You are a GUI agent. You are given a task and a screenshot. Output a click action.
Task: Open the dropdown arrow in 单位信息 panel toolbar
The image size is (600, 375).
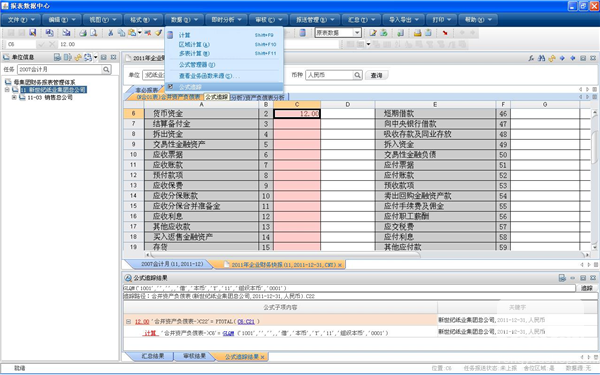click(x=95, y=57)
